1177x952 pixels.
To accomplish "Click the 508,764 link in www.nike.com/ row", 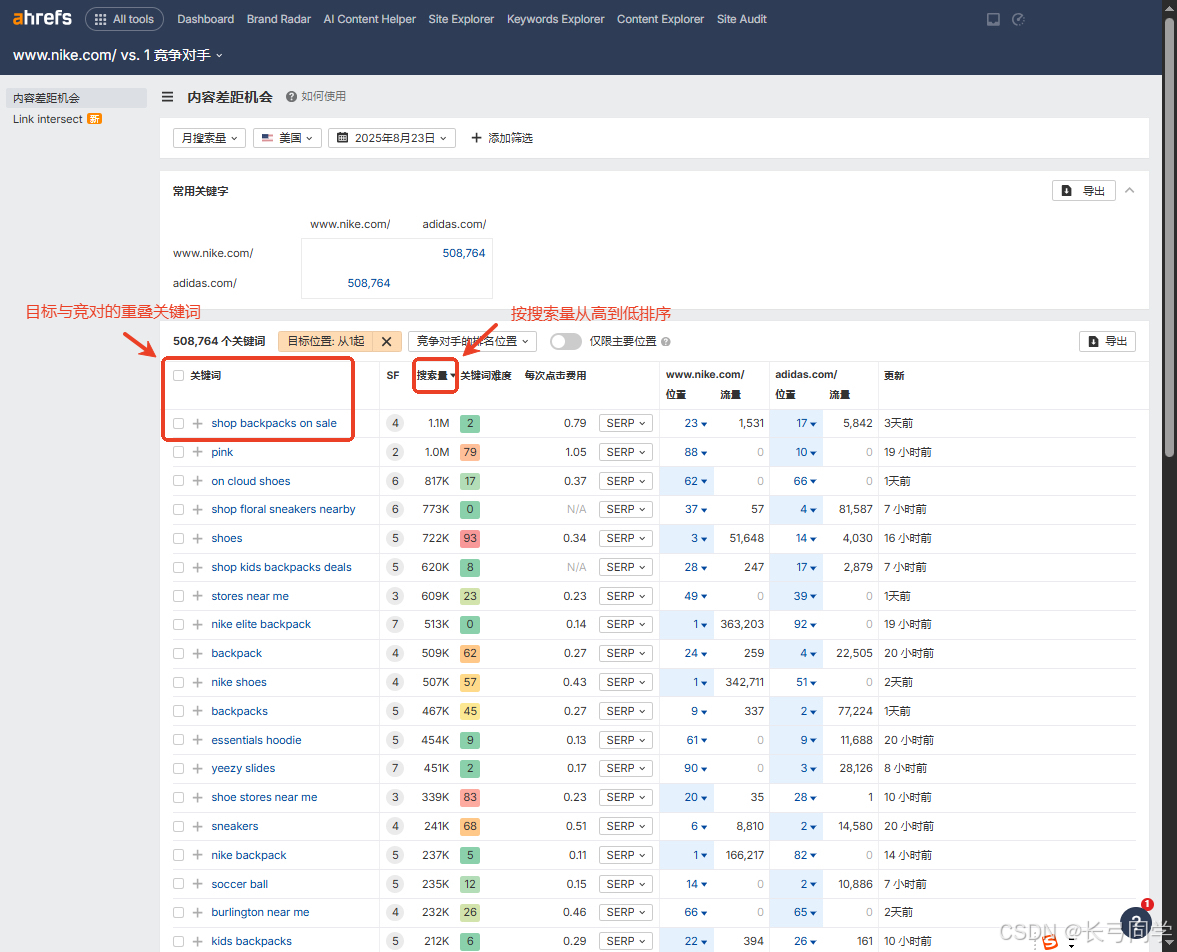I will click(463, 253).
